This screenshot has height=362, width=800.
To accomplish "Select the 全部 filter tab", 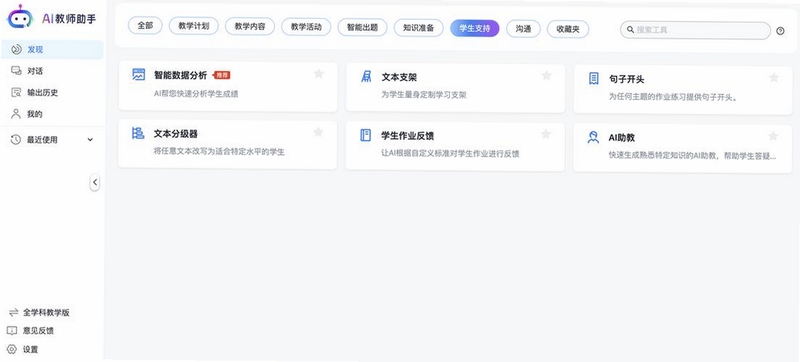I will 145,26.
